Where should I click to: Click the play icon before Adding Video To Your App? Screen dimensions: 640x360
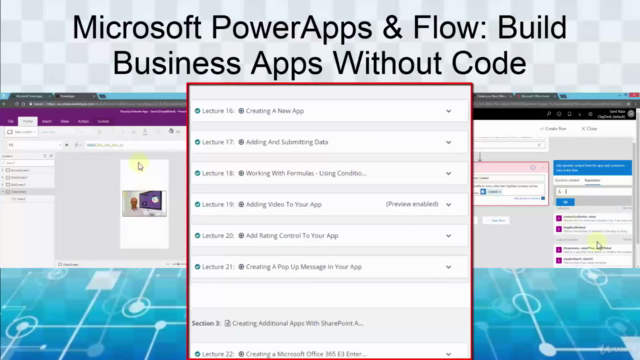click(x=241, y=204)
